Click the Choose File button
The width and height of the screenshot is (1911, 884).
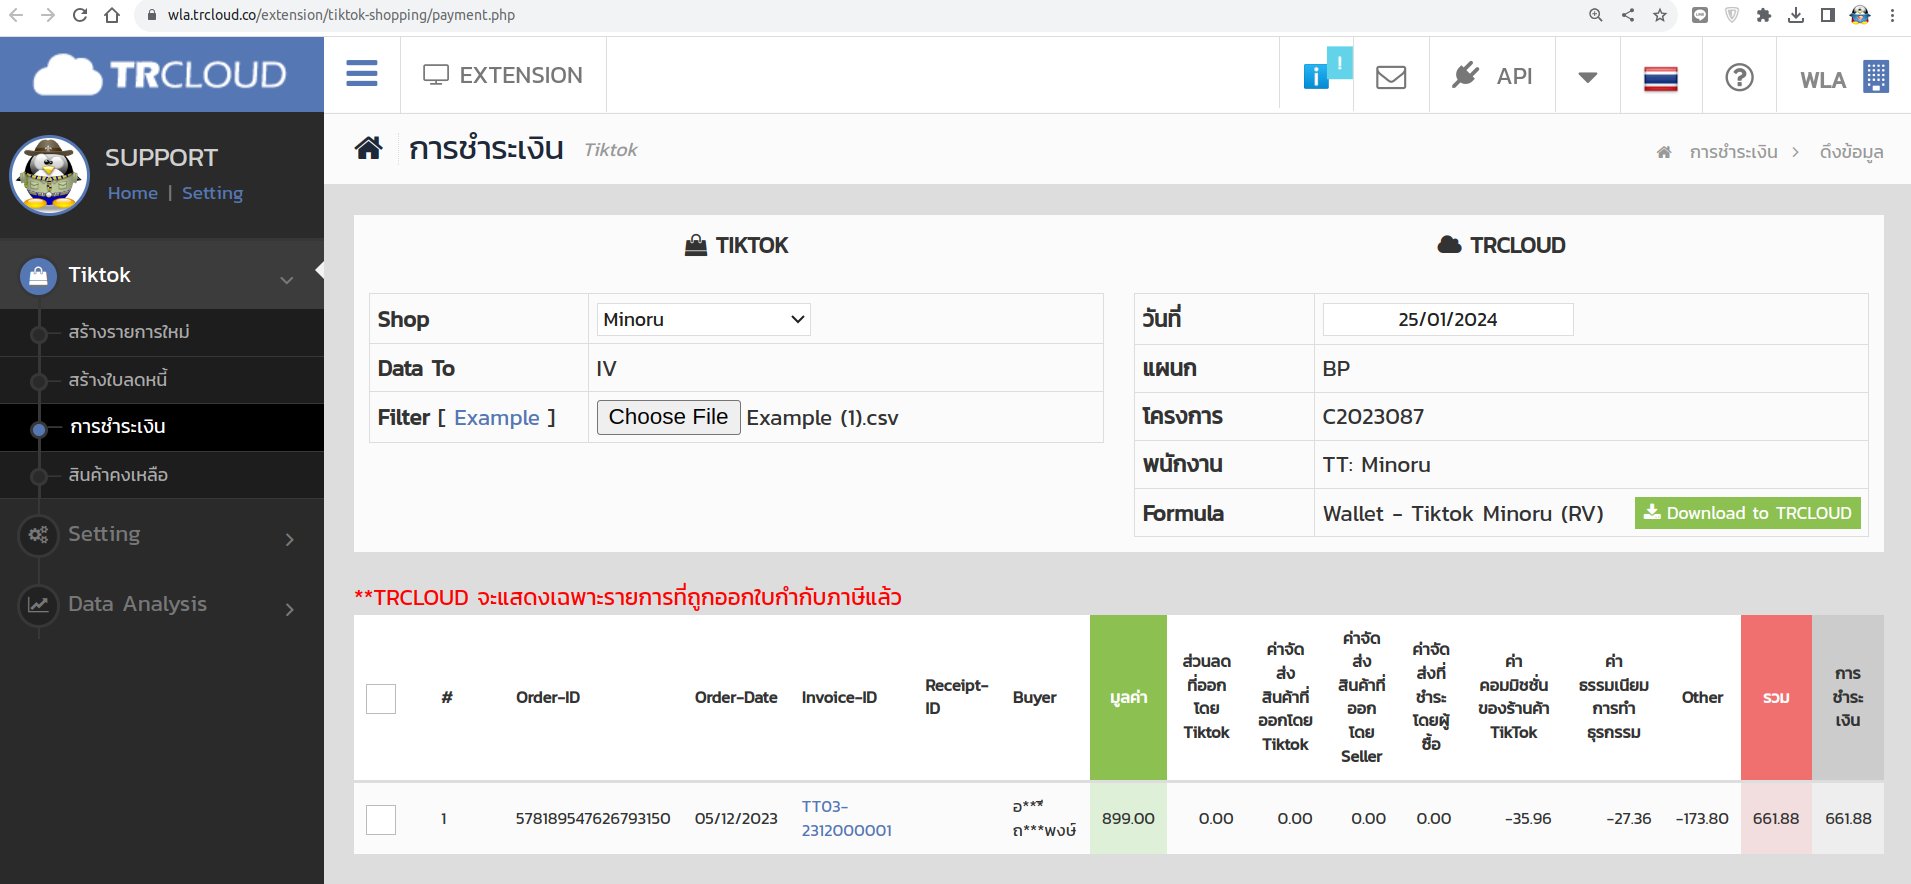pos(669,417)
